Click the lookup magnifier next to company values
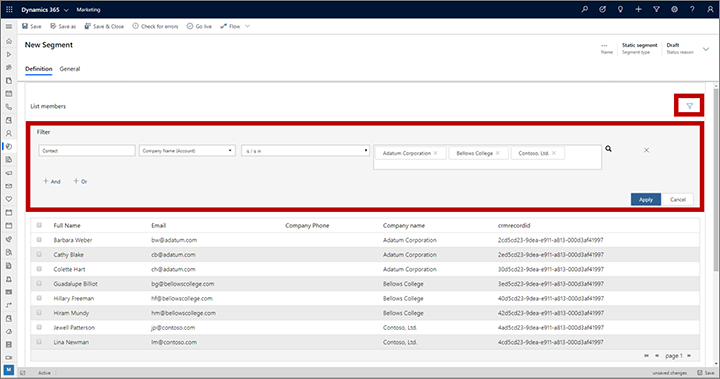 point(608,149)
